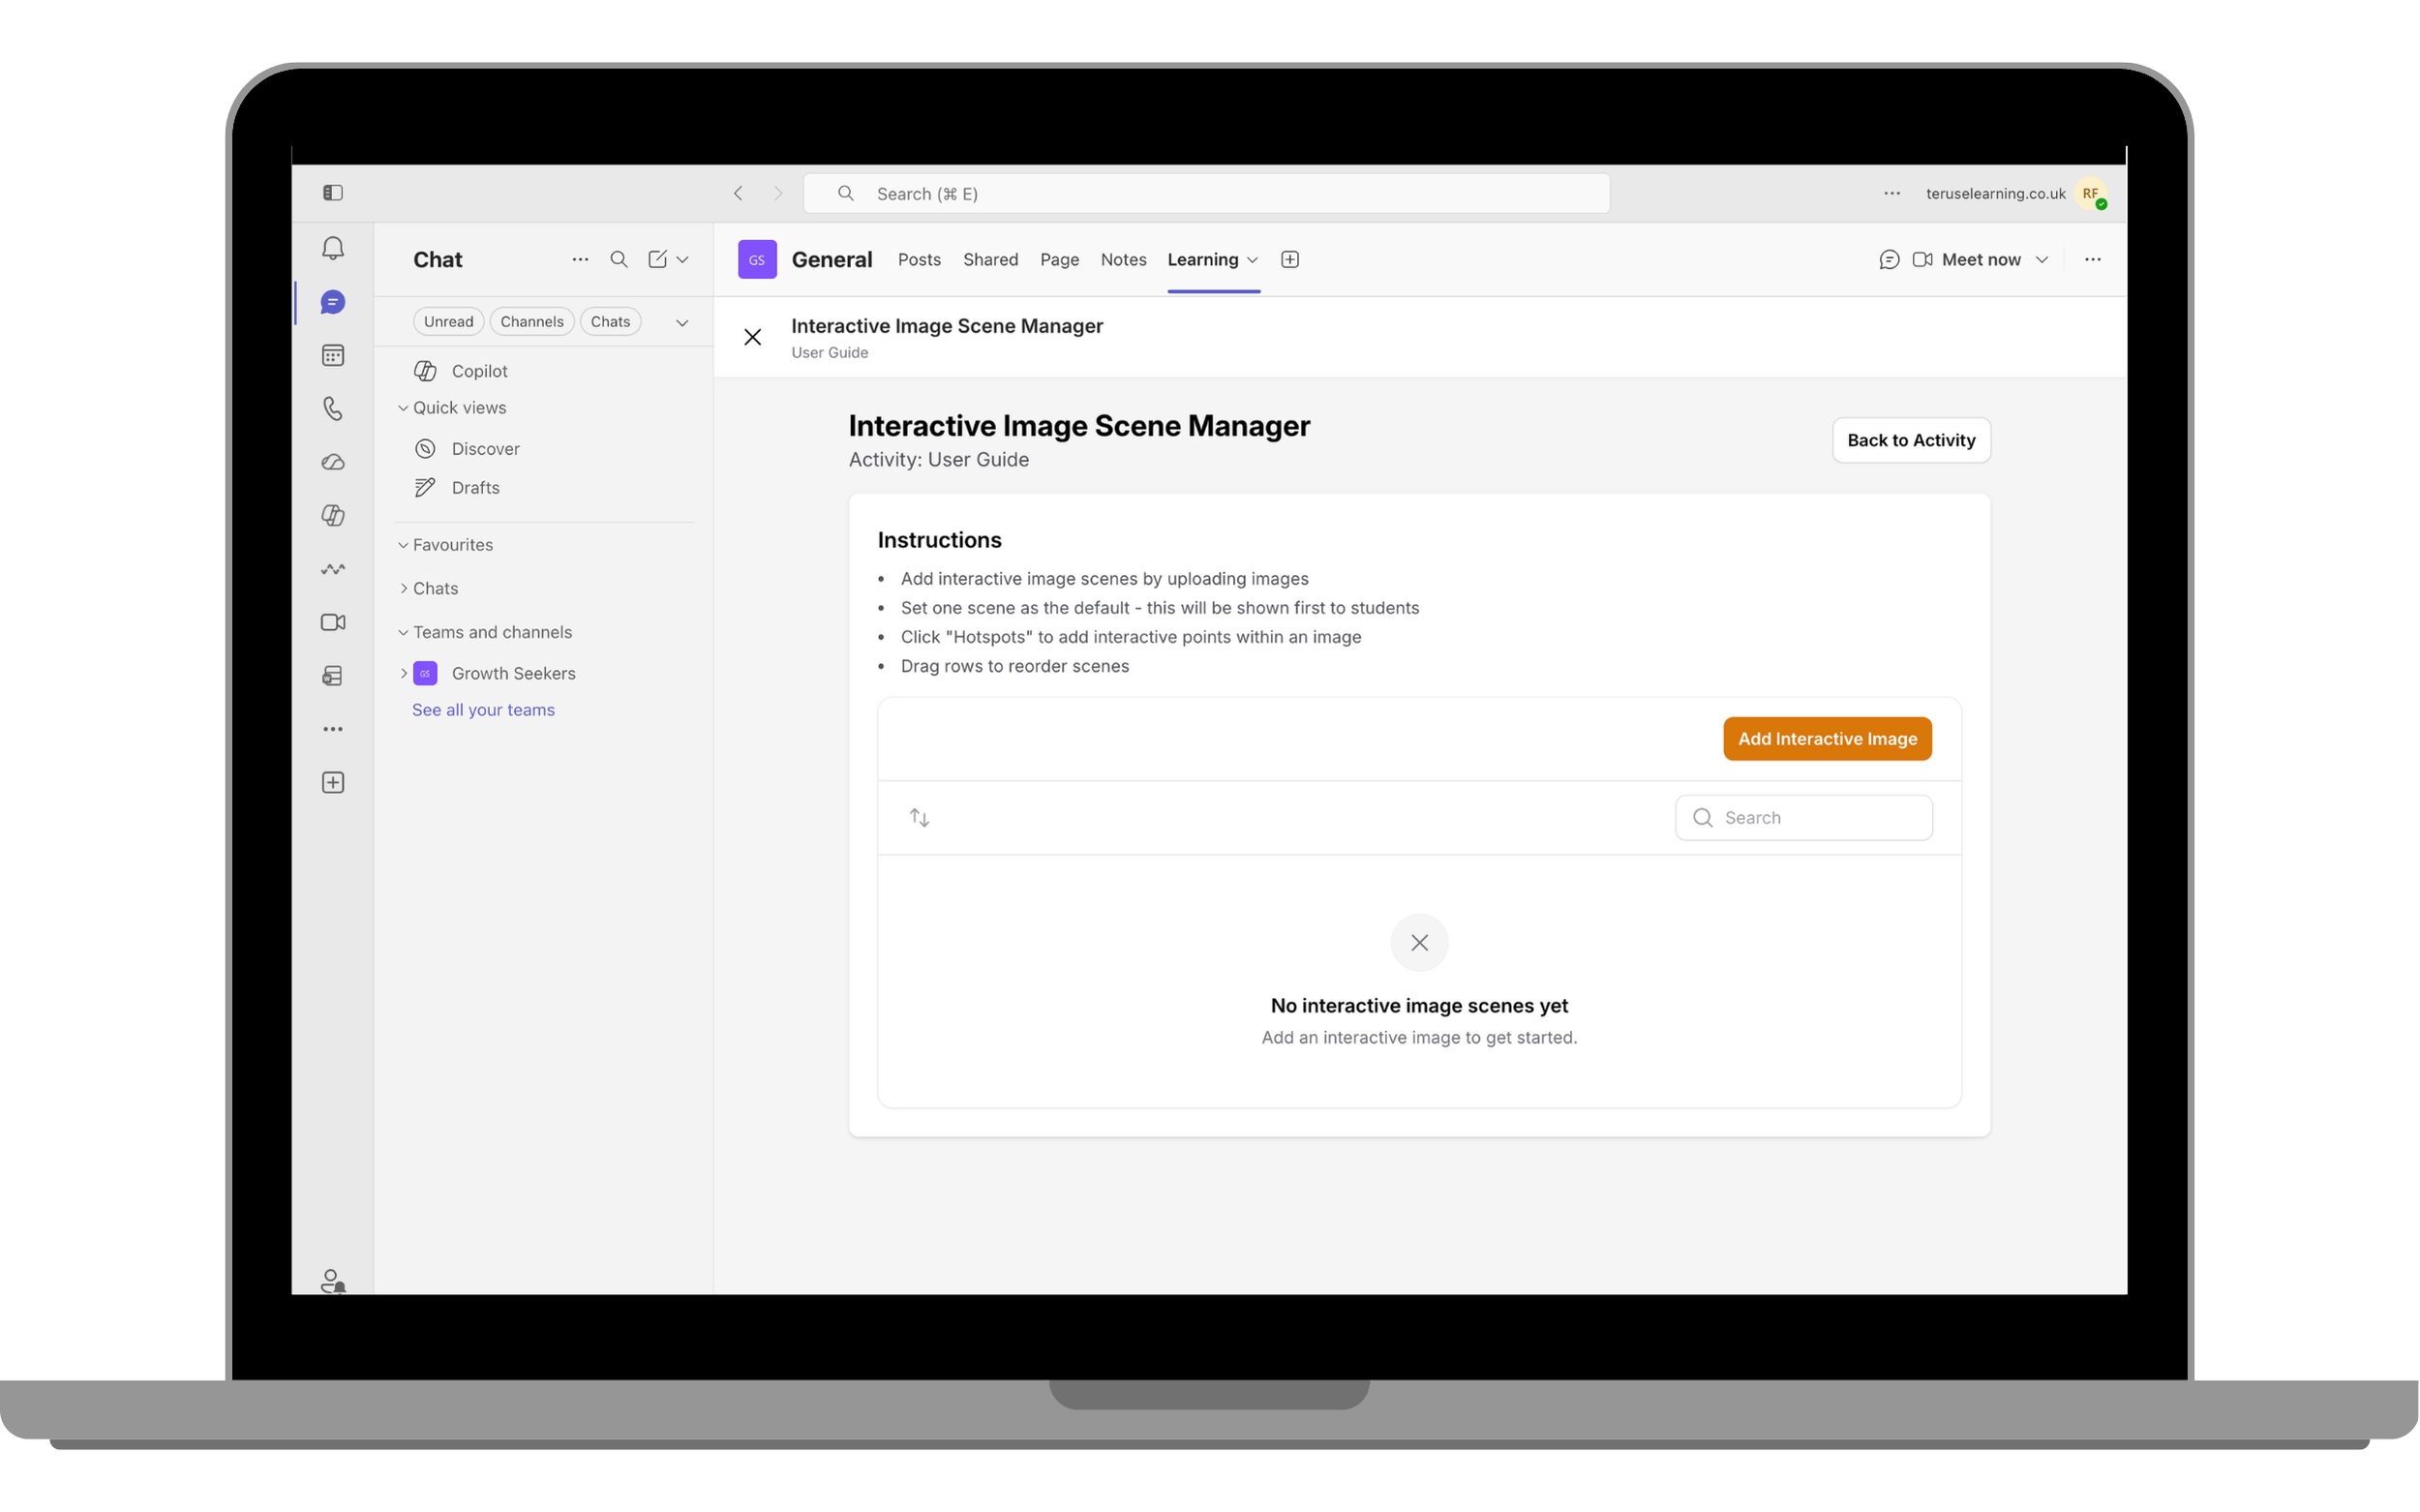2420x1512 pixels.
Task: Open the Meet now dropdown arrow
Action: point(2042,259)
